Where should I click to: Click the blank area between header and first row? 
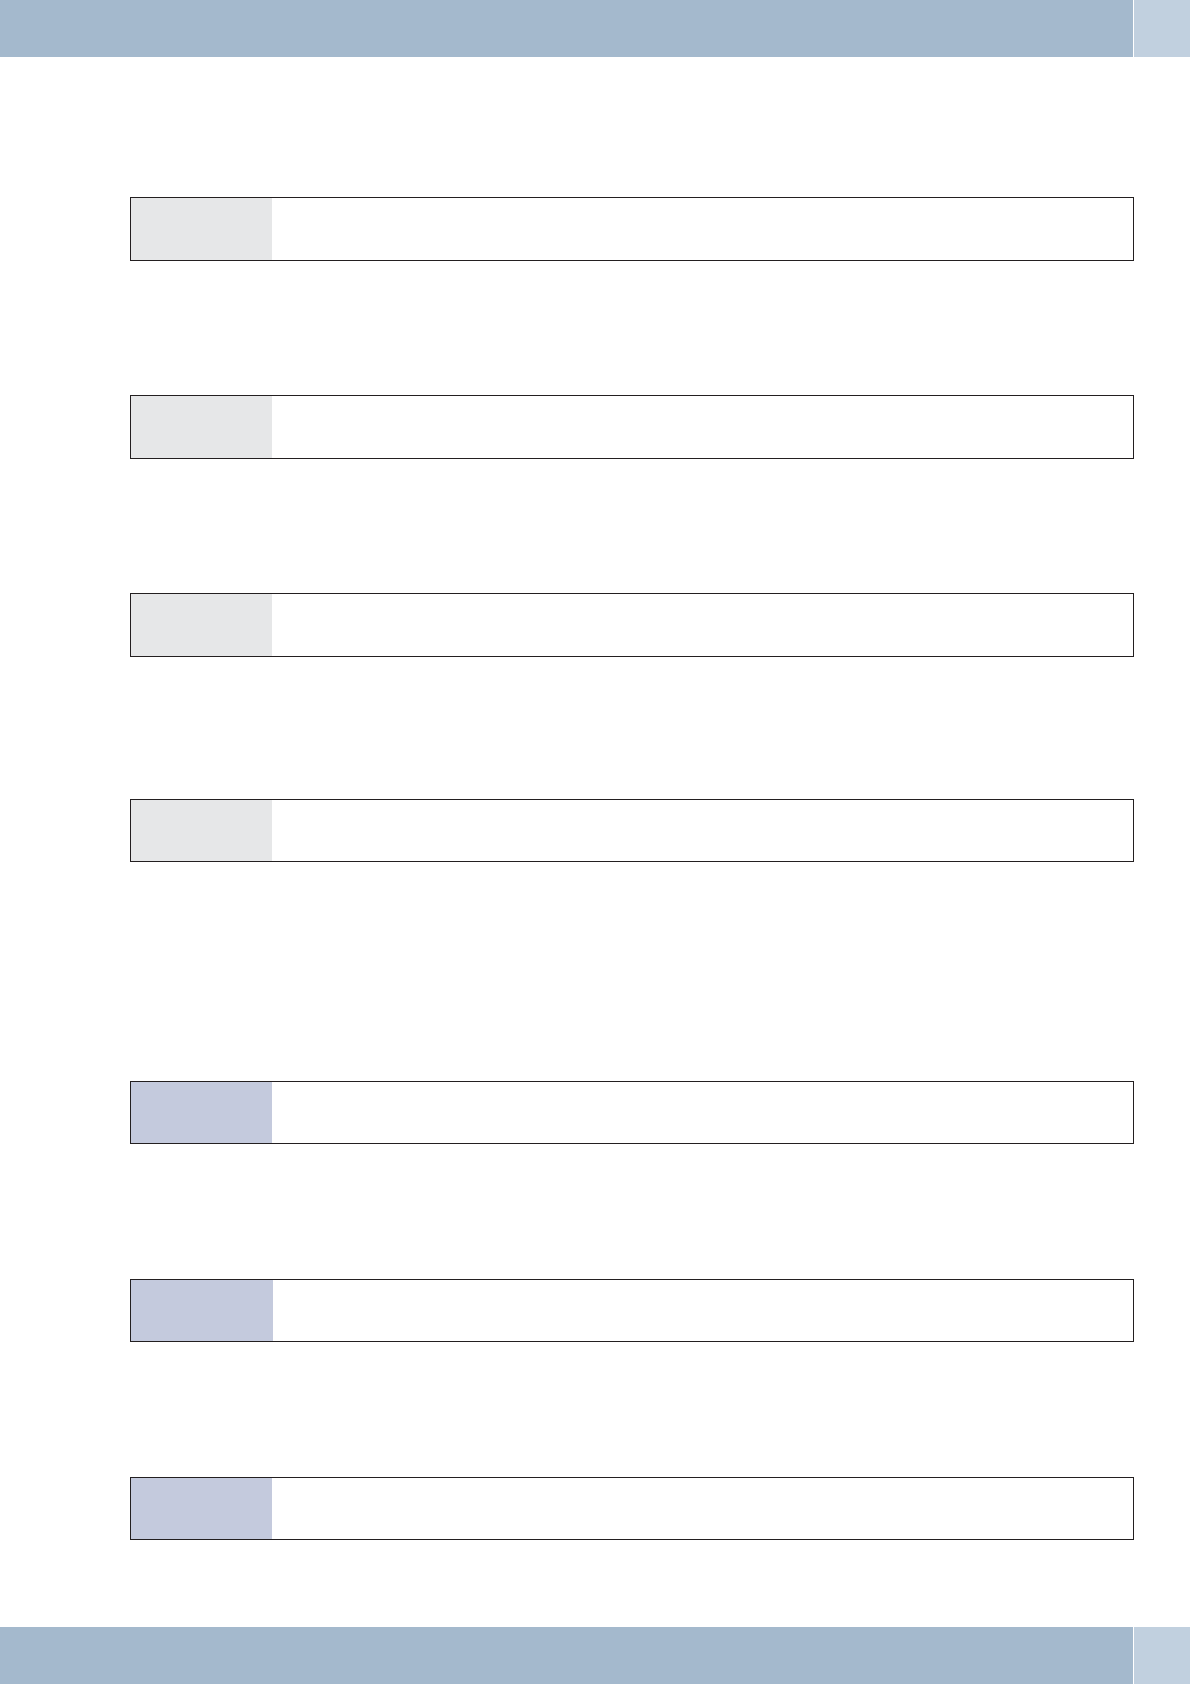(x=632, y=127)
